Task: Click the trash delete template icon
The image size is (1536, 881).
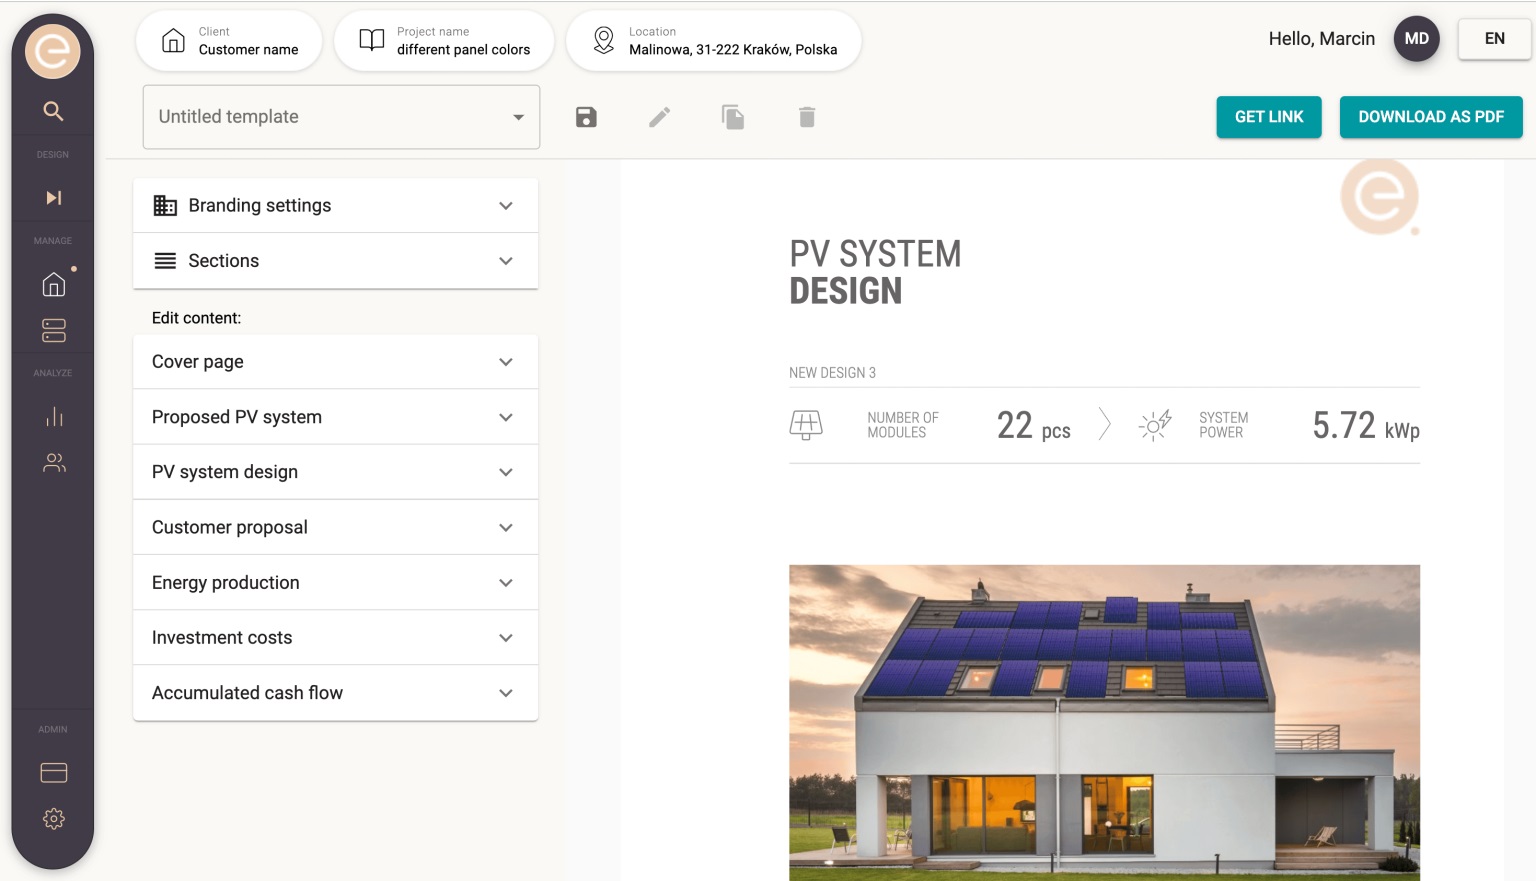Action: click(x=807, y=117)
